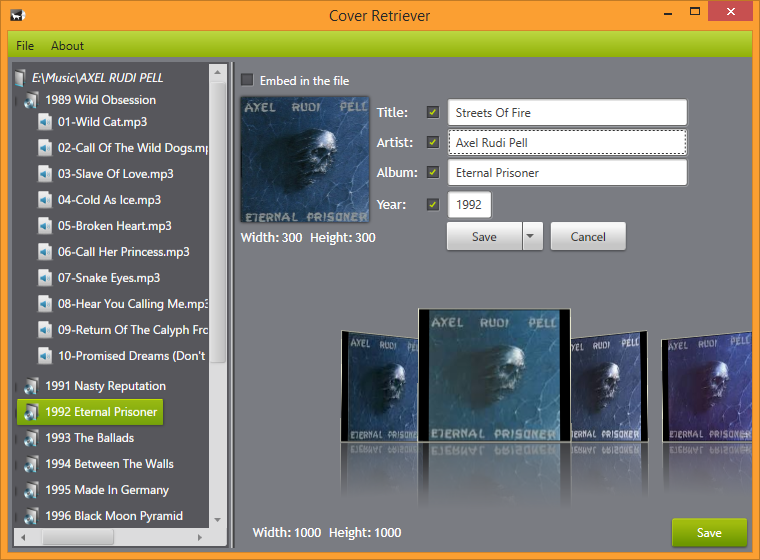Click the Cancel button
Screen dimensions: 760x560
tap(588, 236)
